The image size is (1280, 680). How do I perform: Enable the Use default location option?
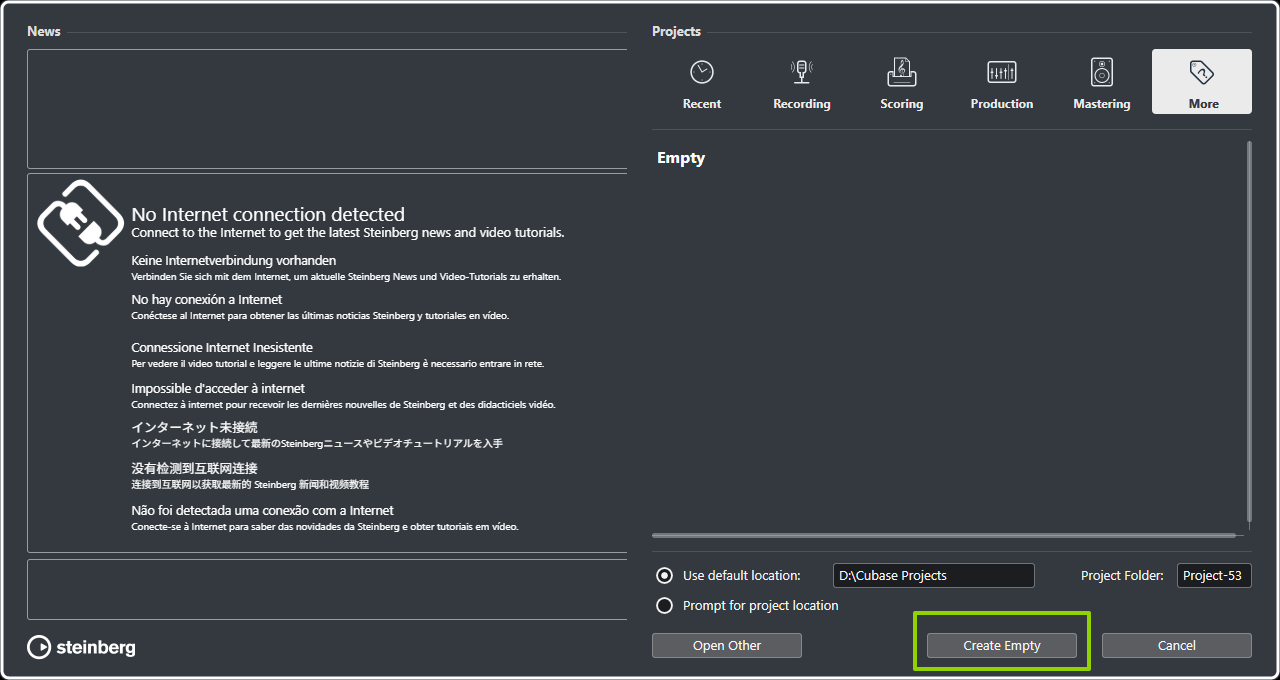(x=664, y=576)
